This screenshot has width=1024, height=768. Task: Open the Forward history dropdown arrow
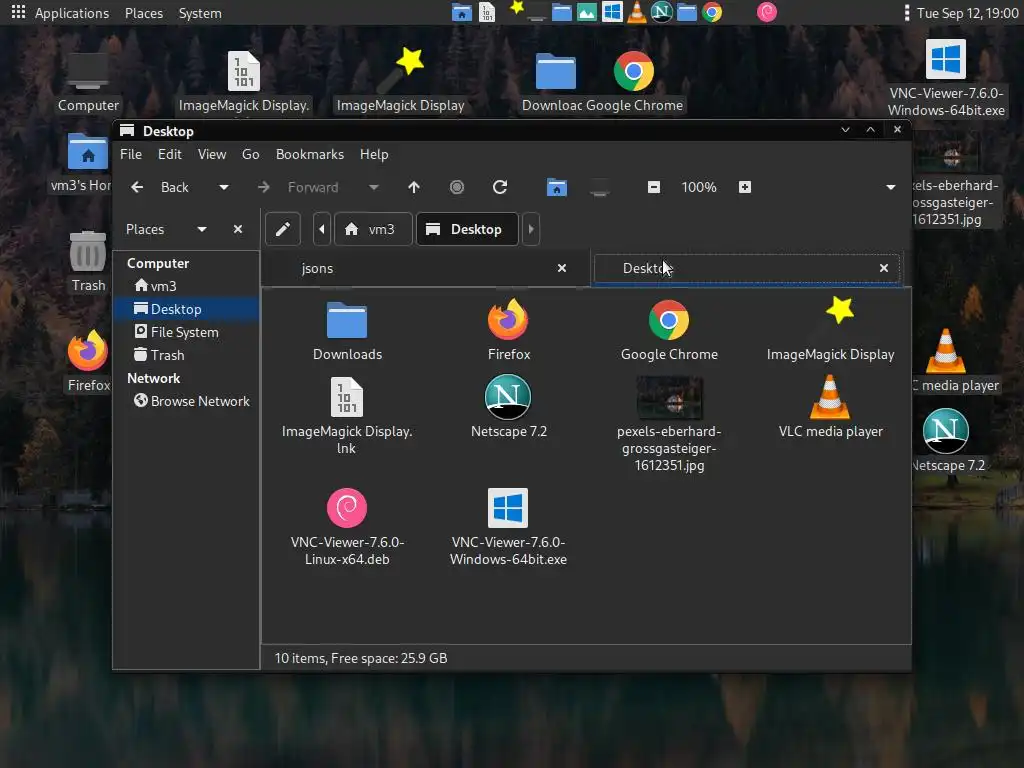tap(374, 187)
